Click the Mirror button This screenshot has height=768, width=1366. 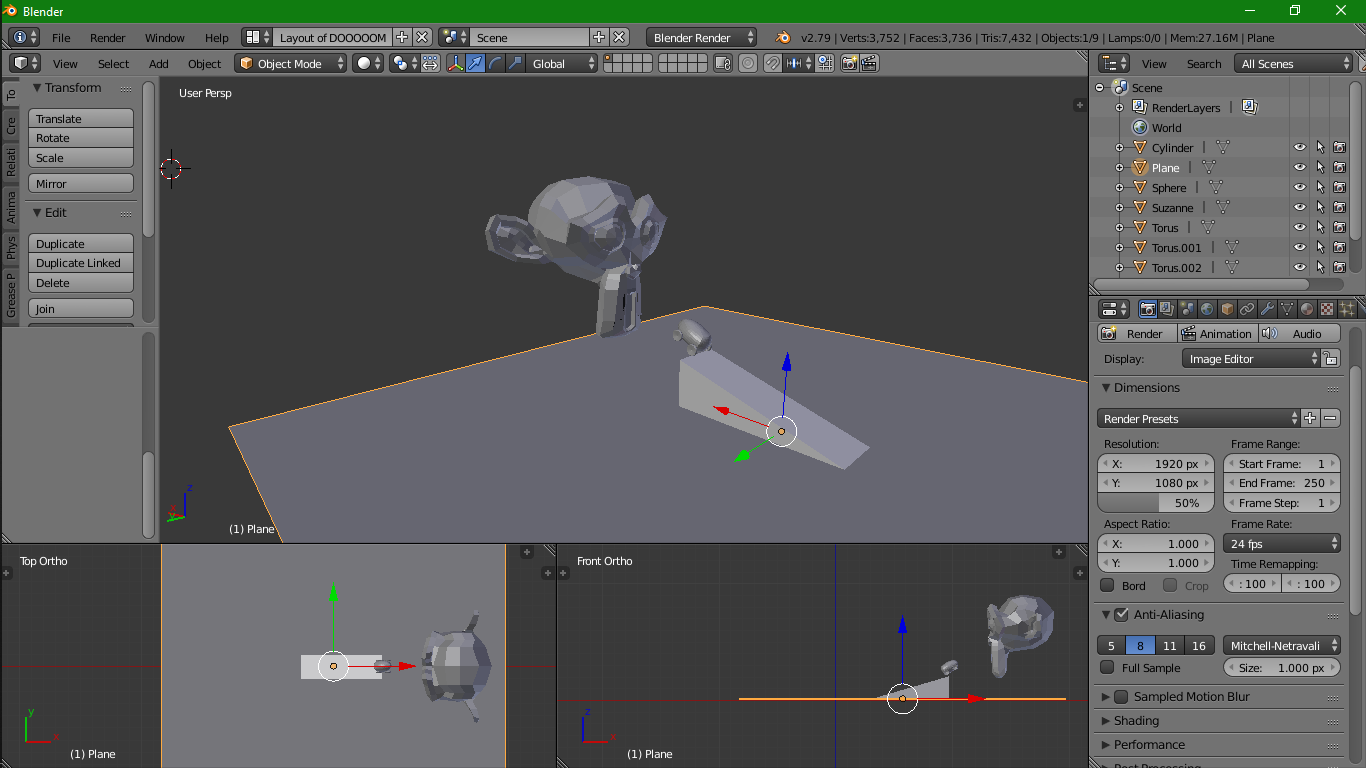81,184
